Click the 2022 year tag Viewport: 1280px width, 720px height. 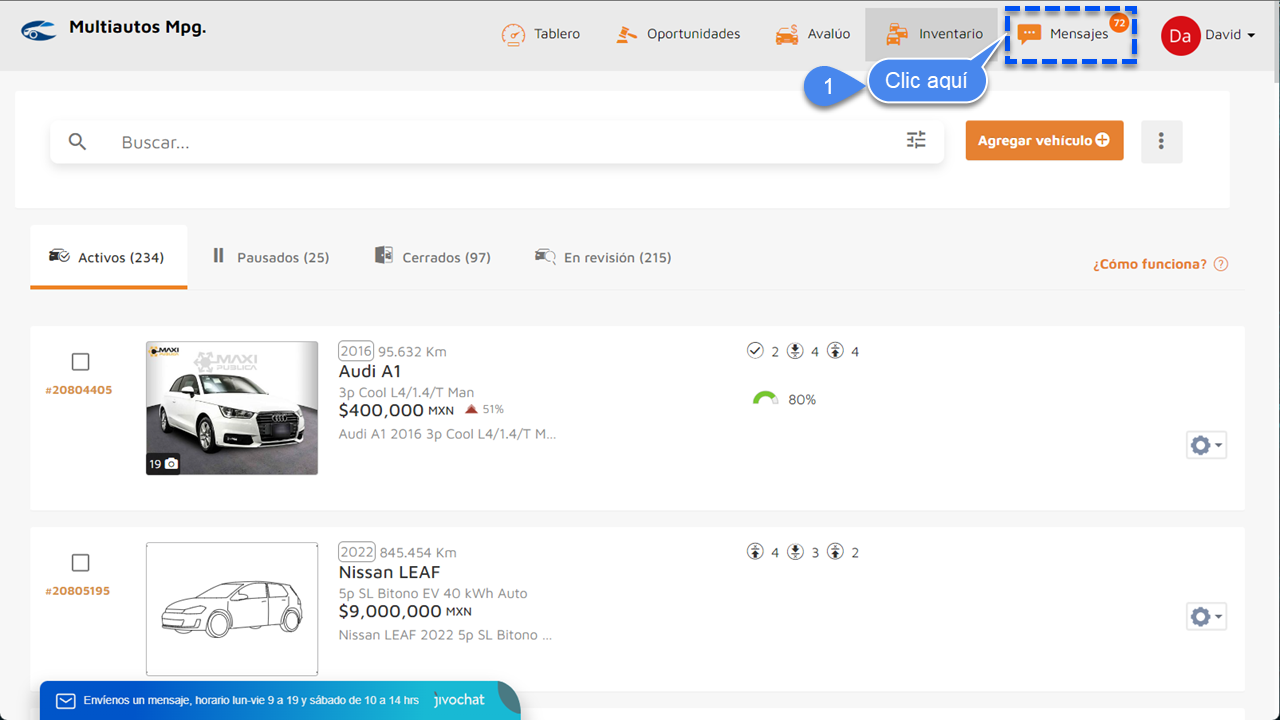tap(357, 552)
